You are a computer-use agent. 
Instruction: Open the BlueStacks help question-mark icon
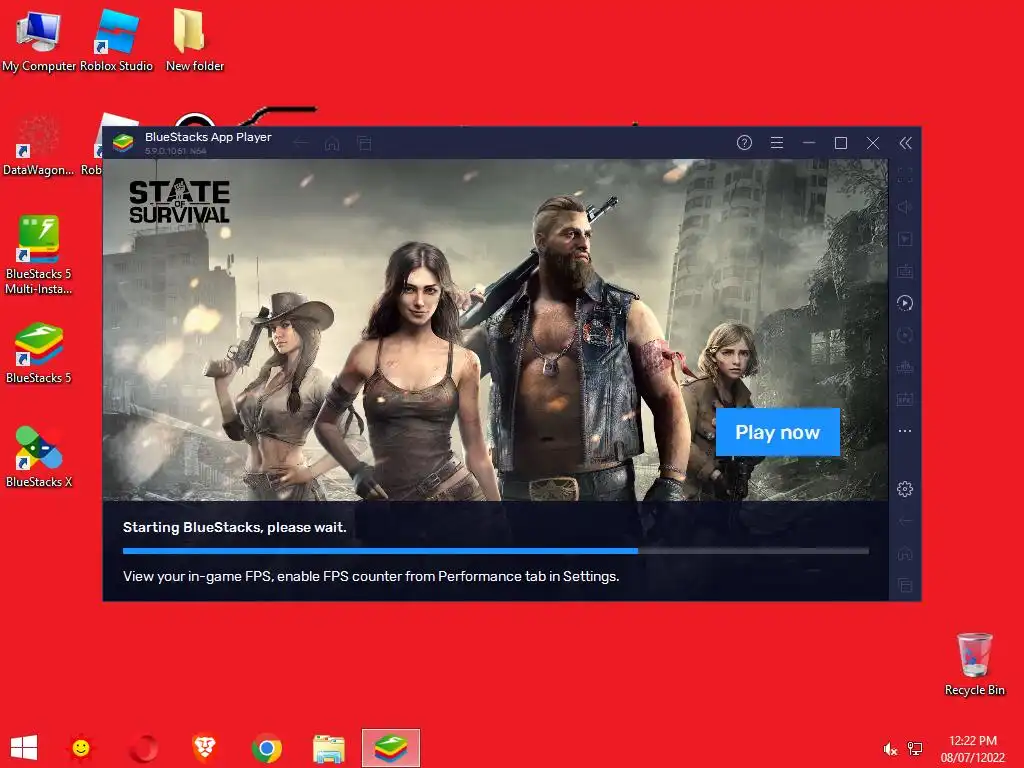pyautogui.click(x=744, y=143)
